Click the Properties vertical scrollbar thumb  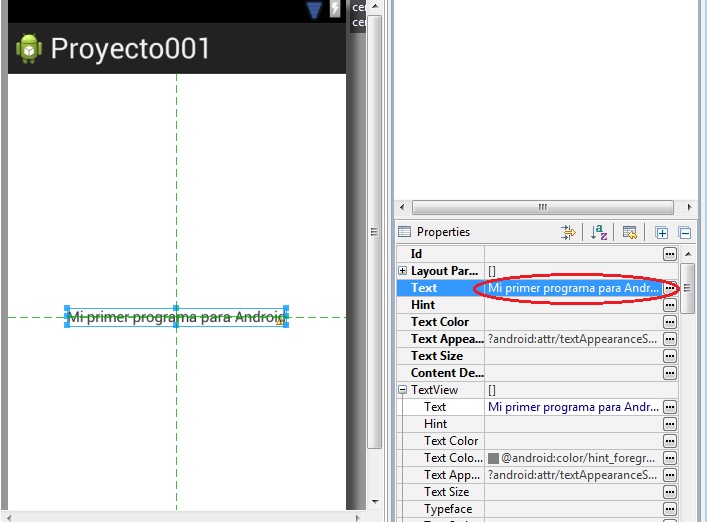point(687,288)
